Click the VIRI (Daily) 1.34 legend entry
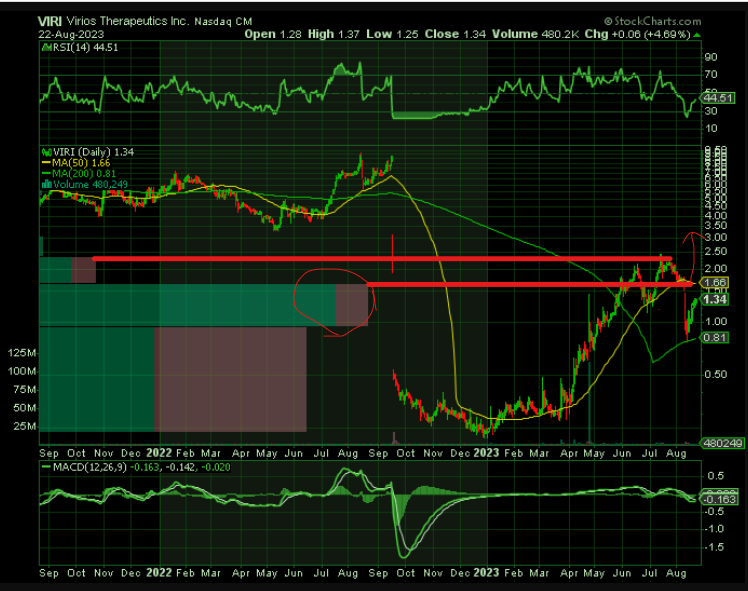Image resolution: width=748 pixels, height=591 pixels. [93, 152]
